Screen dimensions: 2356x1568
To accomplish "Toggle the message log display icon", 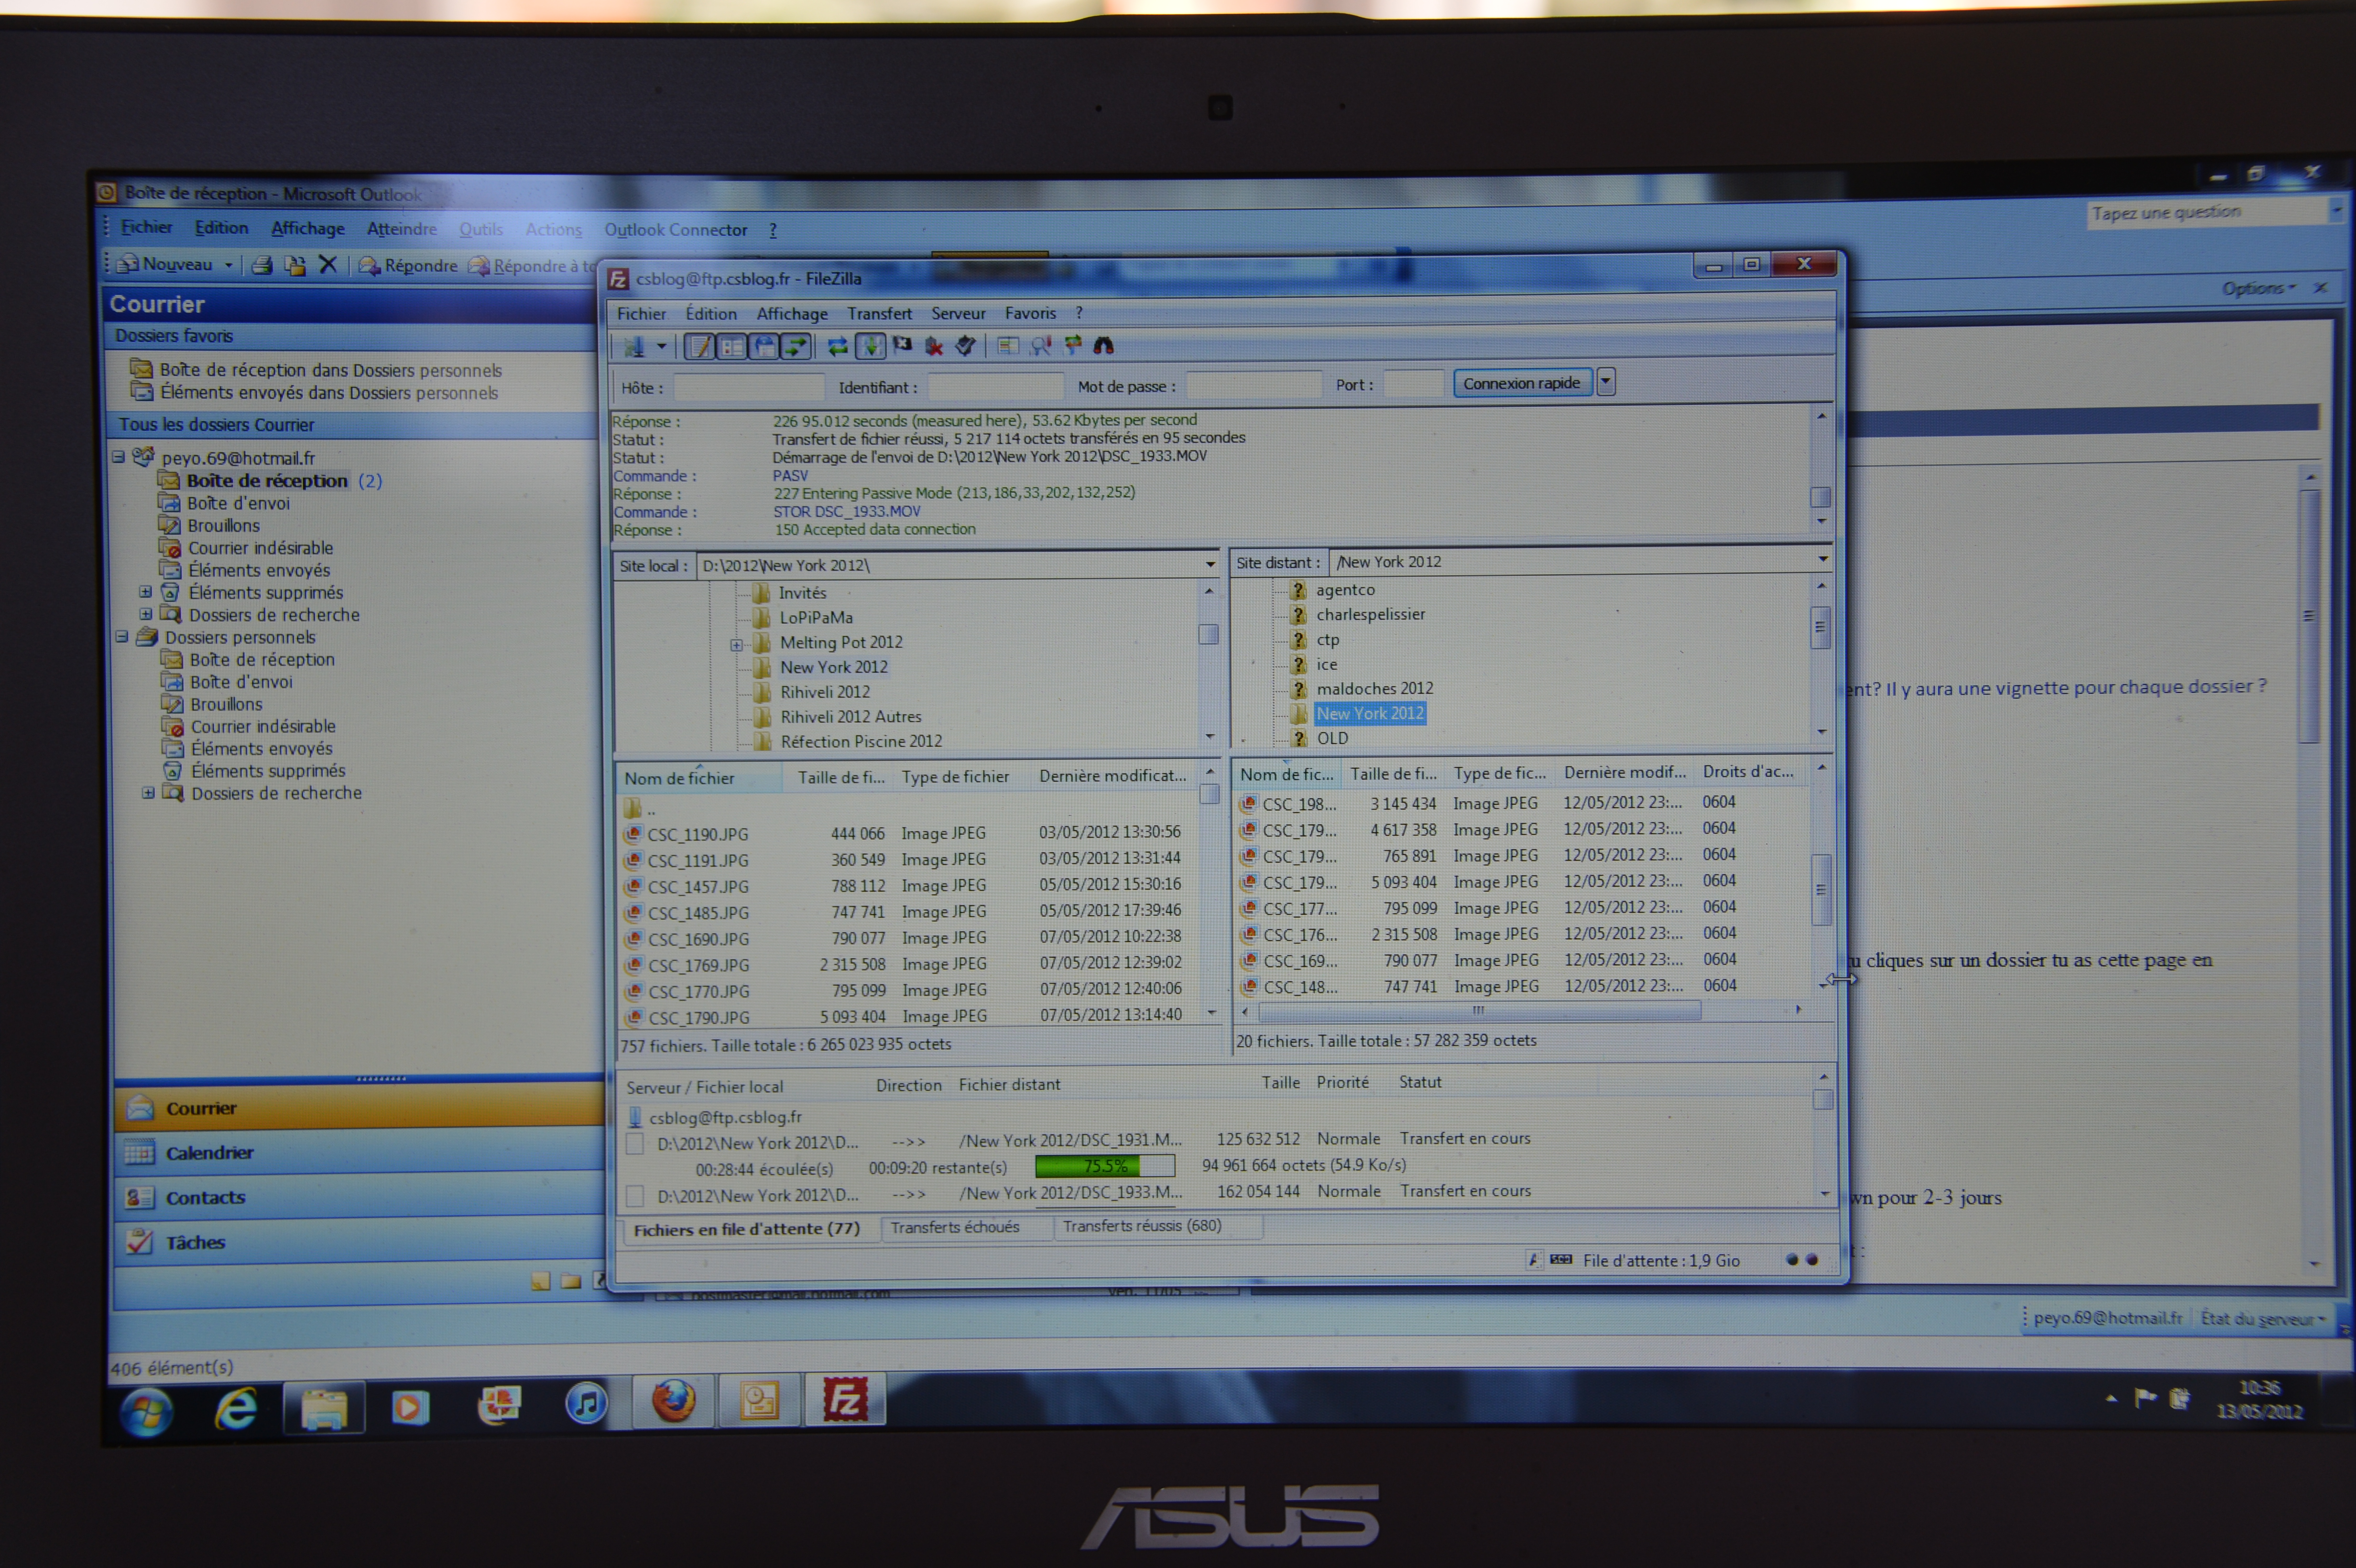I will coord(700,347).
